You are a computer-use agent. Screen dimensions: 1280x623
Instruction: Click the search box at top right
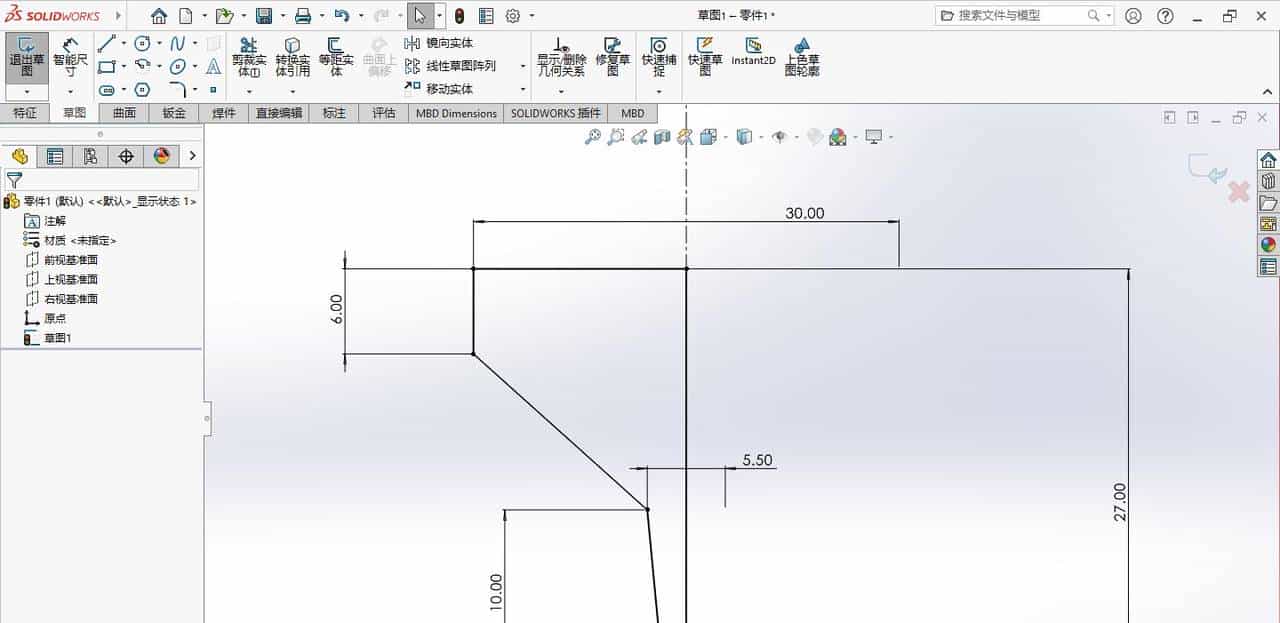[1020, 15]
